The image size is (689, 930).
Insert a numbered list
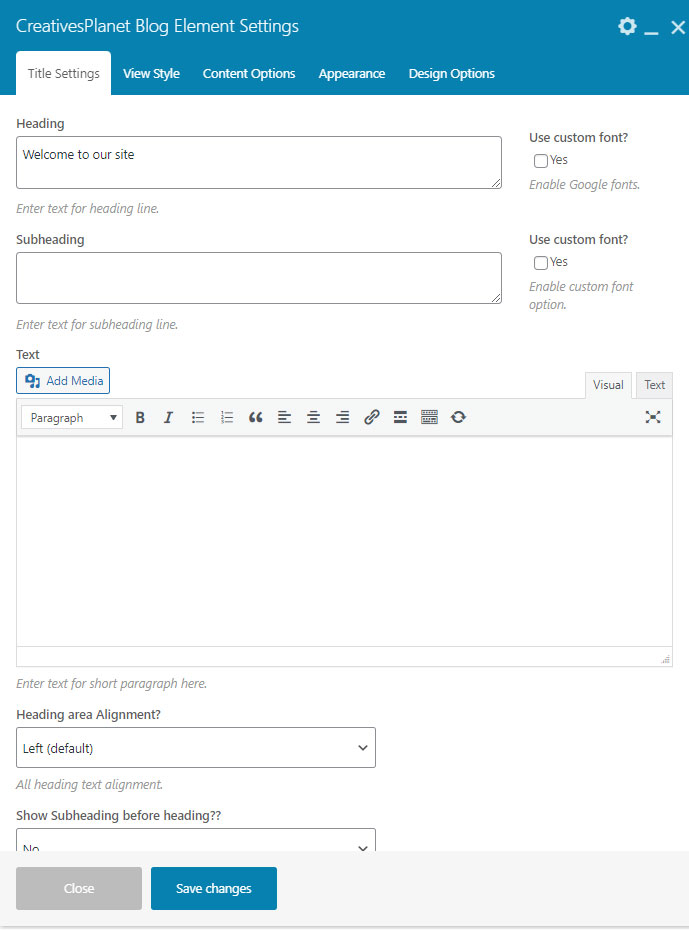pyautogui.click(x=227, y=418)
